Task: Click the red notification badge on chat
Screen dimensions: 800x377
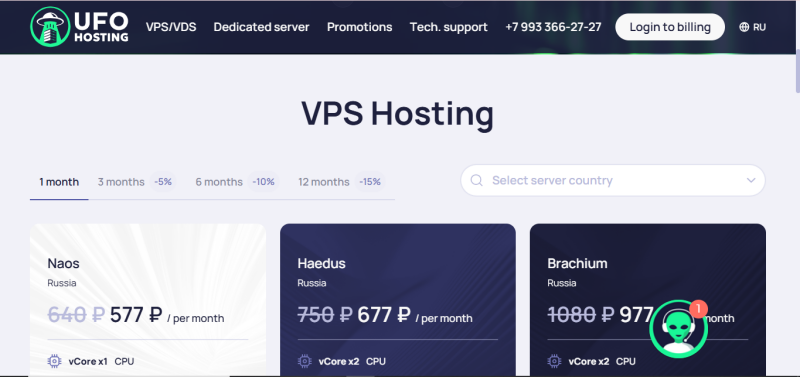Action: pos(698,309)
